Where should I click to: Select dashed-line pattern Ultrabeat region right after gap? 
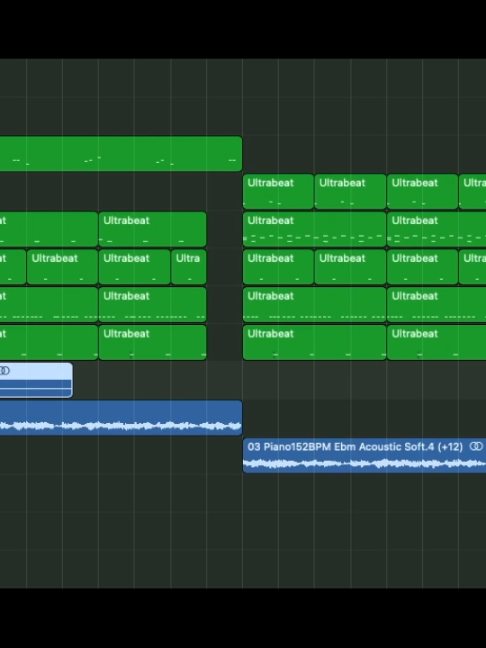point(314,305)
